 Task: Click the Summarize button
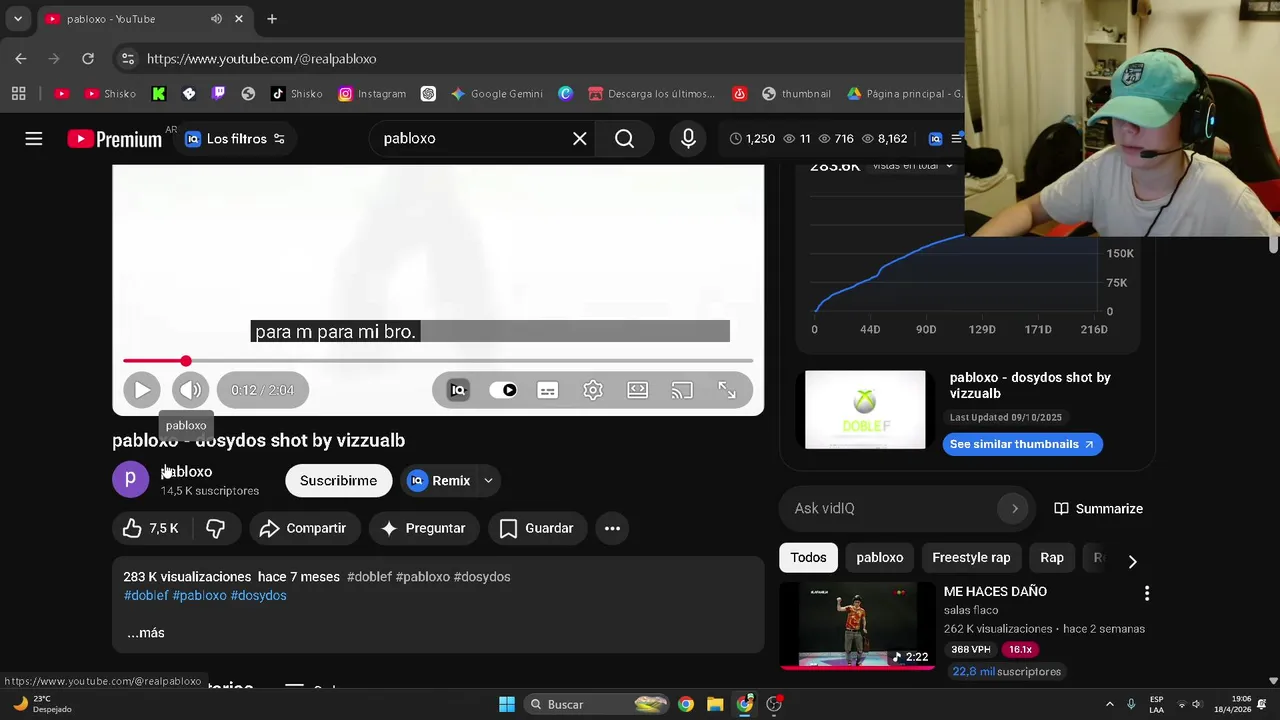pyautogui.click(x=1098, y=509)
